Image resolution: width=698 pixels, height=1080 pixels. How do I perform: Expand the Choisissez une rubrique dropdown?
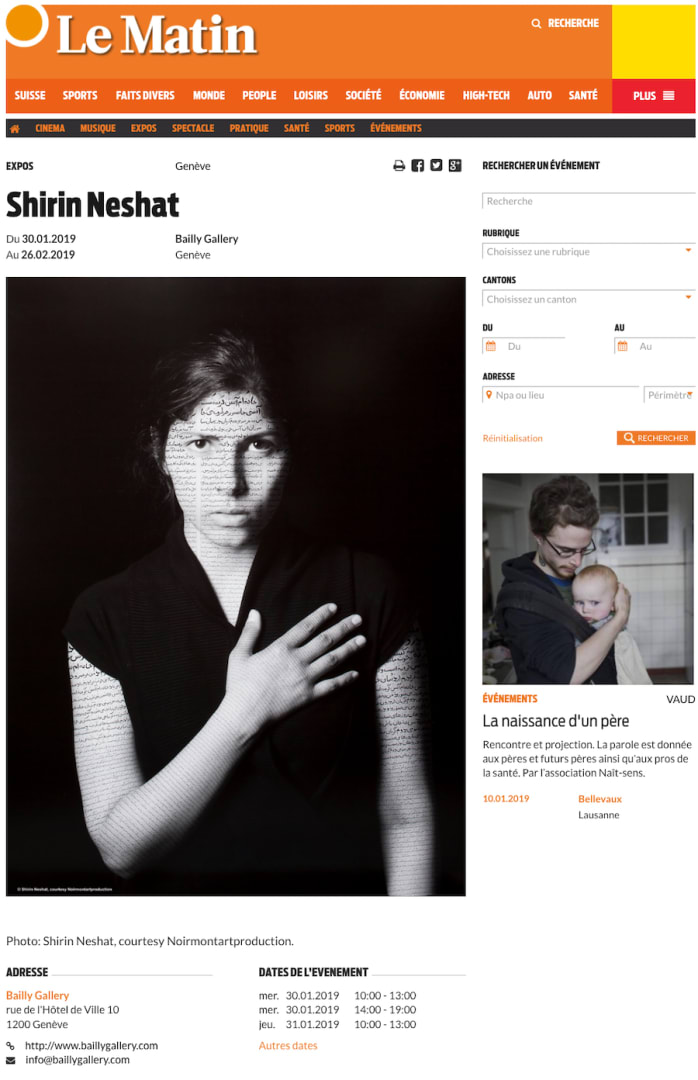coord(588,251)
